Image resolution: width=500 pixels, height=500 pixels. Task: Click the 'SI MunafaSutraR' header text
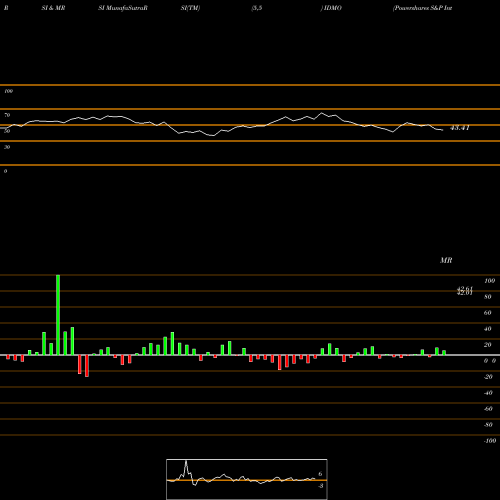click(123, 8)
